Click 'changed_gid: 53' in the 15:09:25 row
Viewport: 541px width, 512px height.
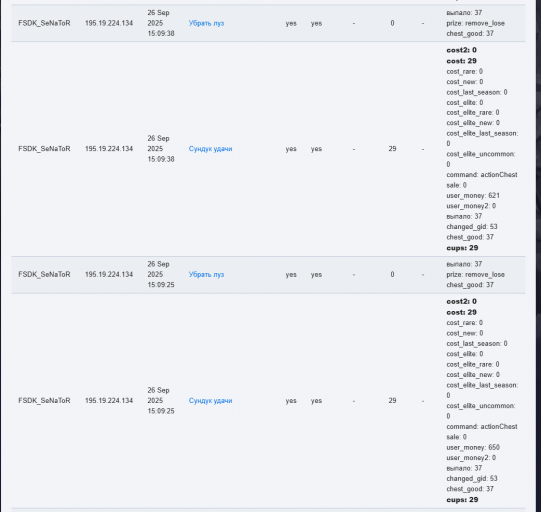pos(472,479)
